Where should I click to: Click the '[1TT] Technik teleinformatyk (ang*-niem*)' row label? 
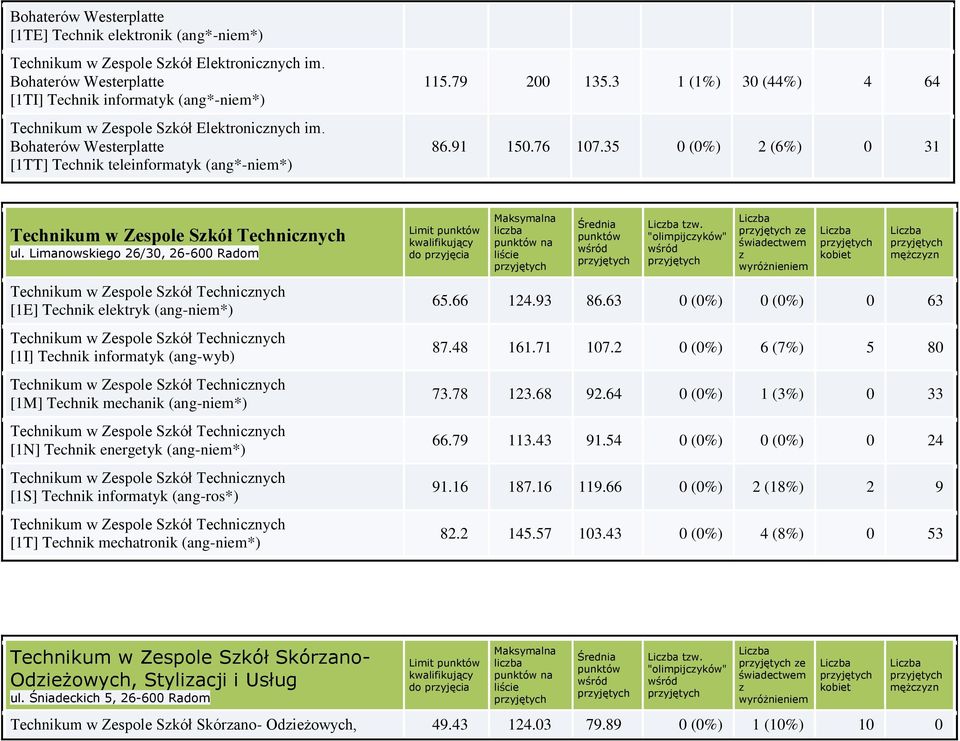151,165
